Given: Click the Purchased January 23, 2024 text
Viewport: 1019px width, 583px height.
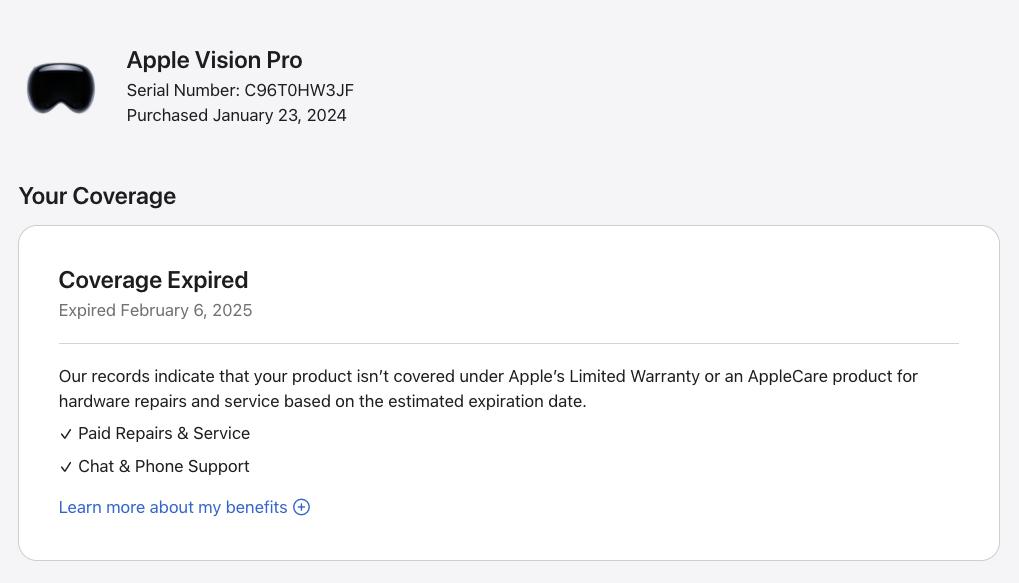Looking at the screenshot, I should tap(236, 115).
